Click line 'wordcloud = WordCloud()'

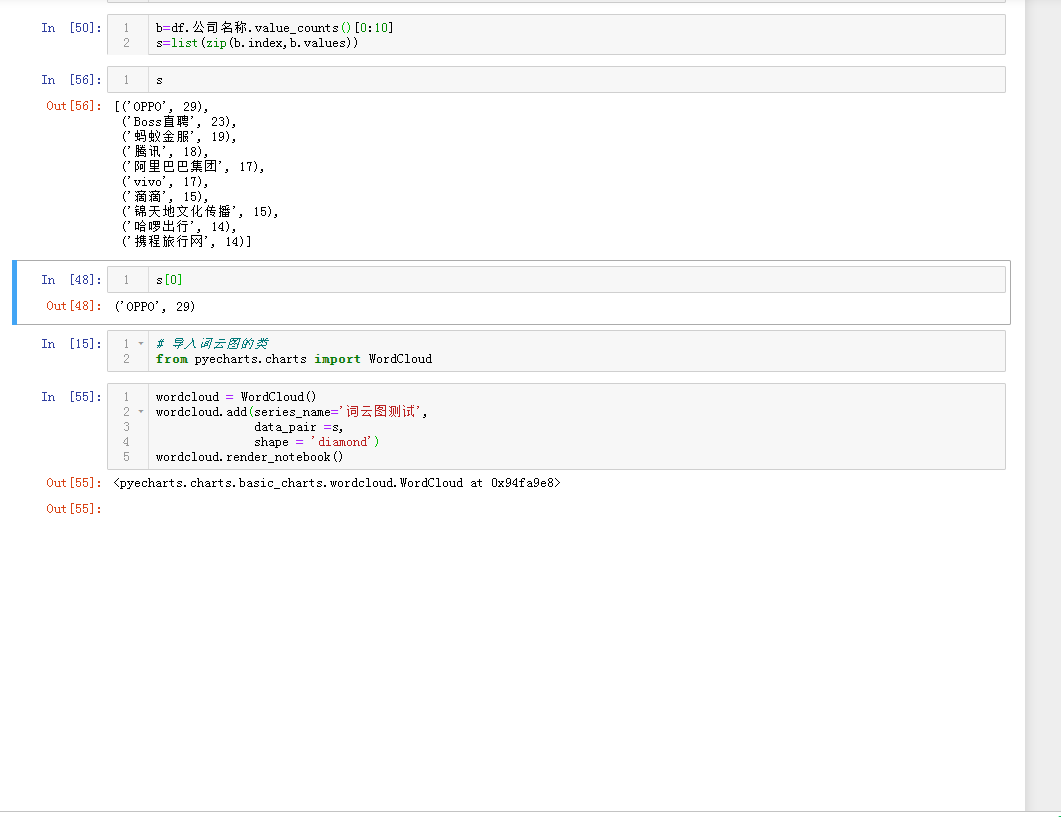click(x=236, y=397)
